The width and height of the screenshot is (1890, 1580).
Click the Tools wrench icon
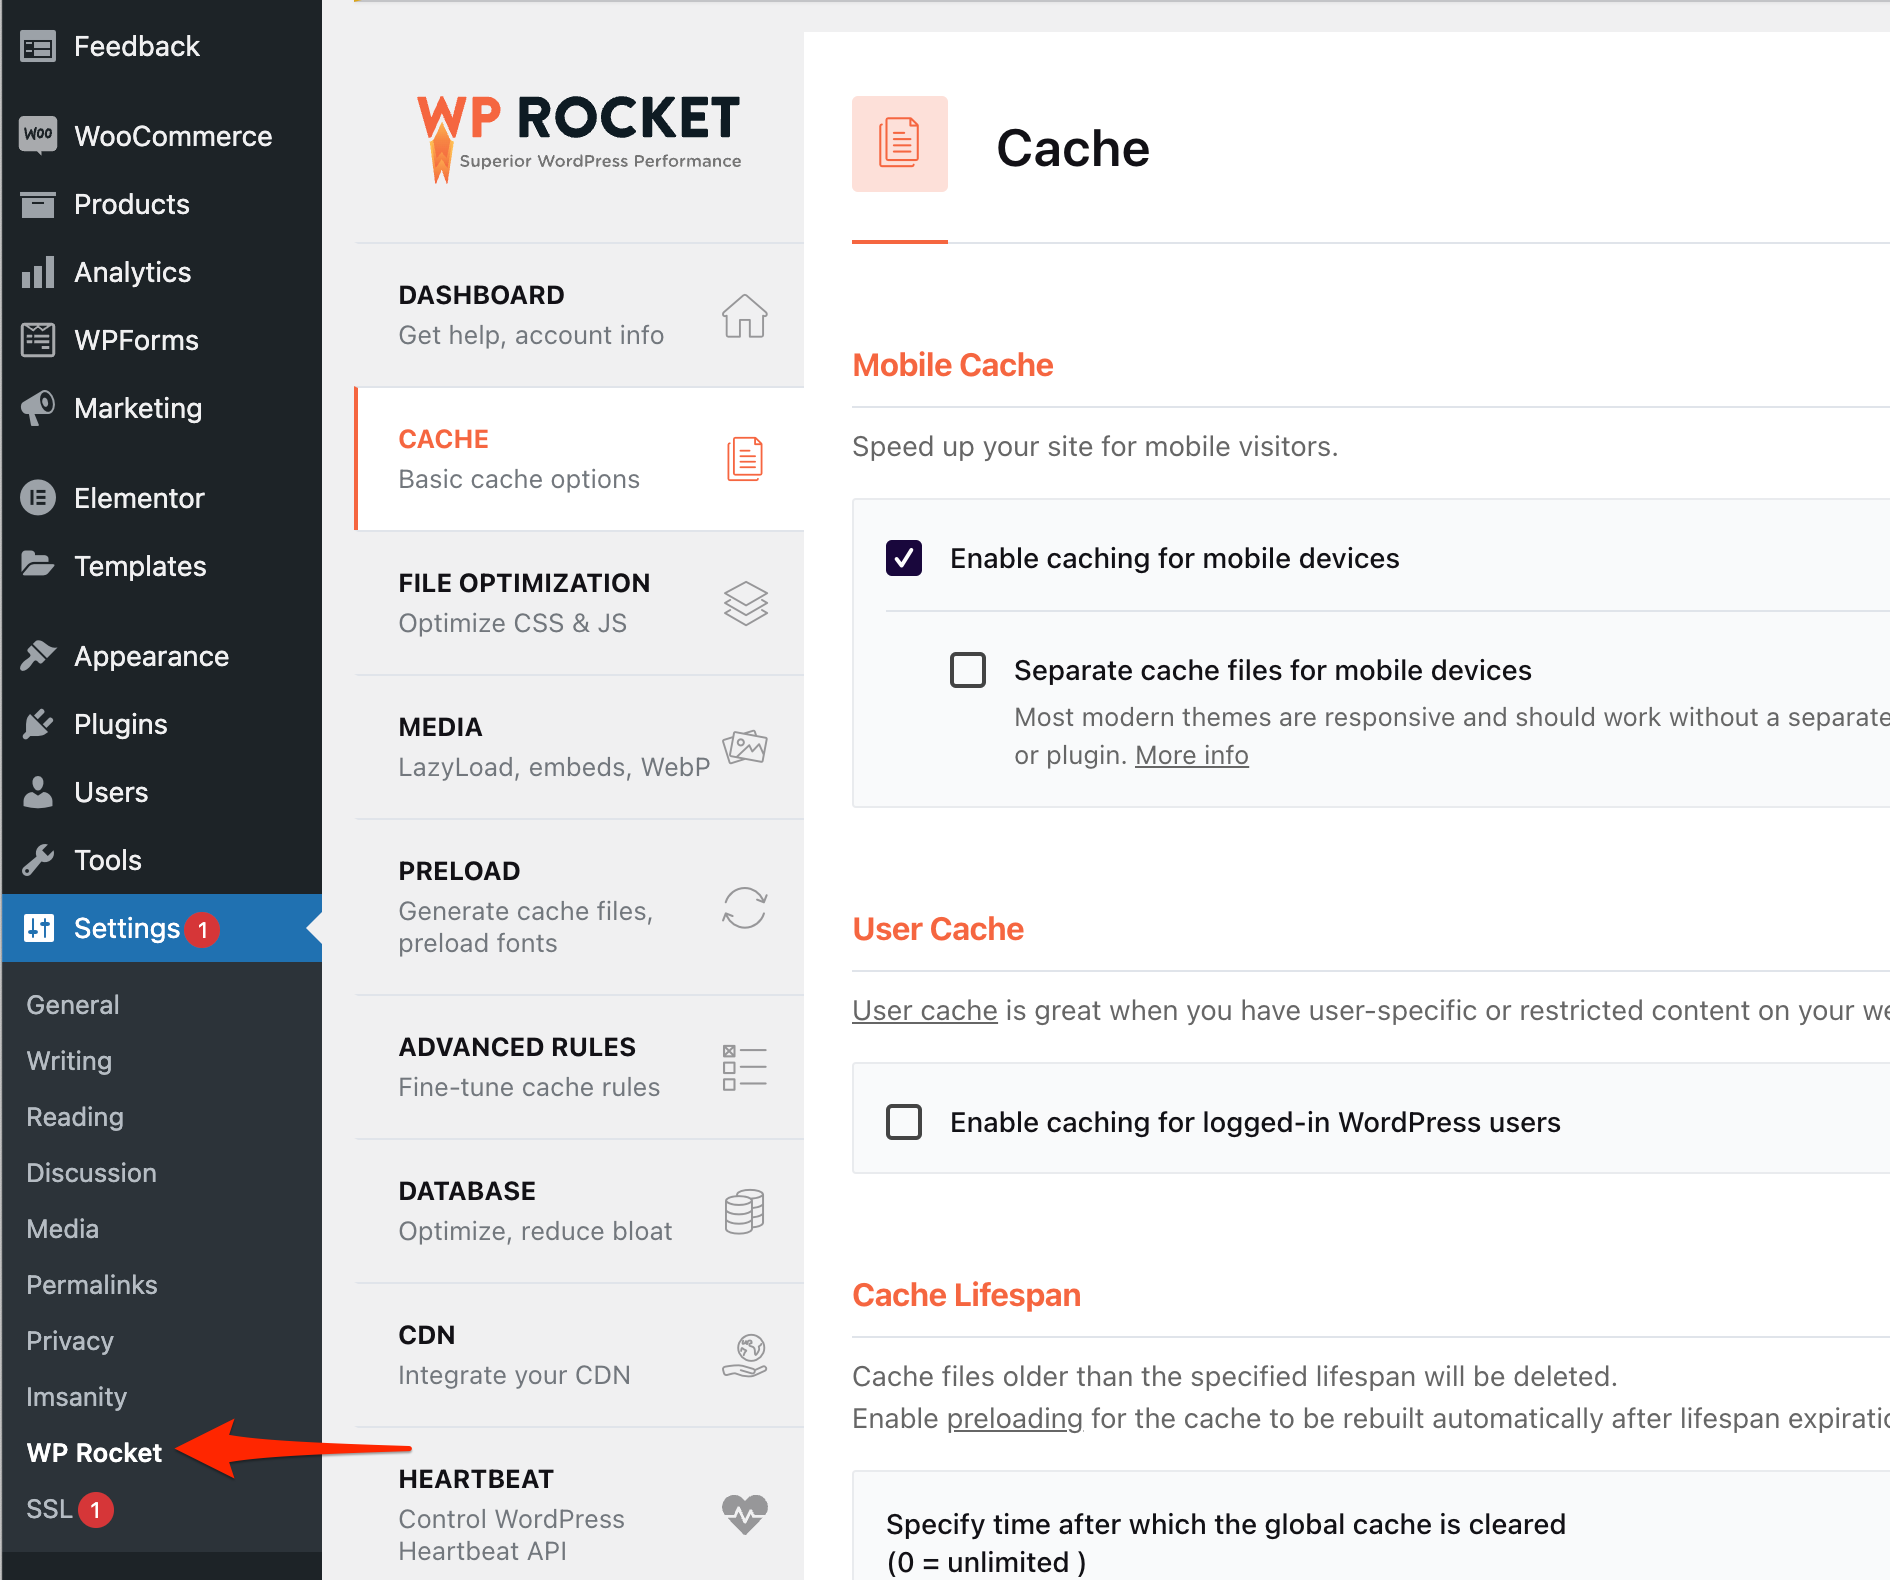click(x=38, y=860)
